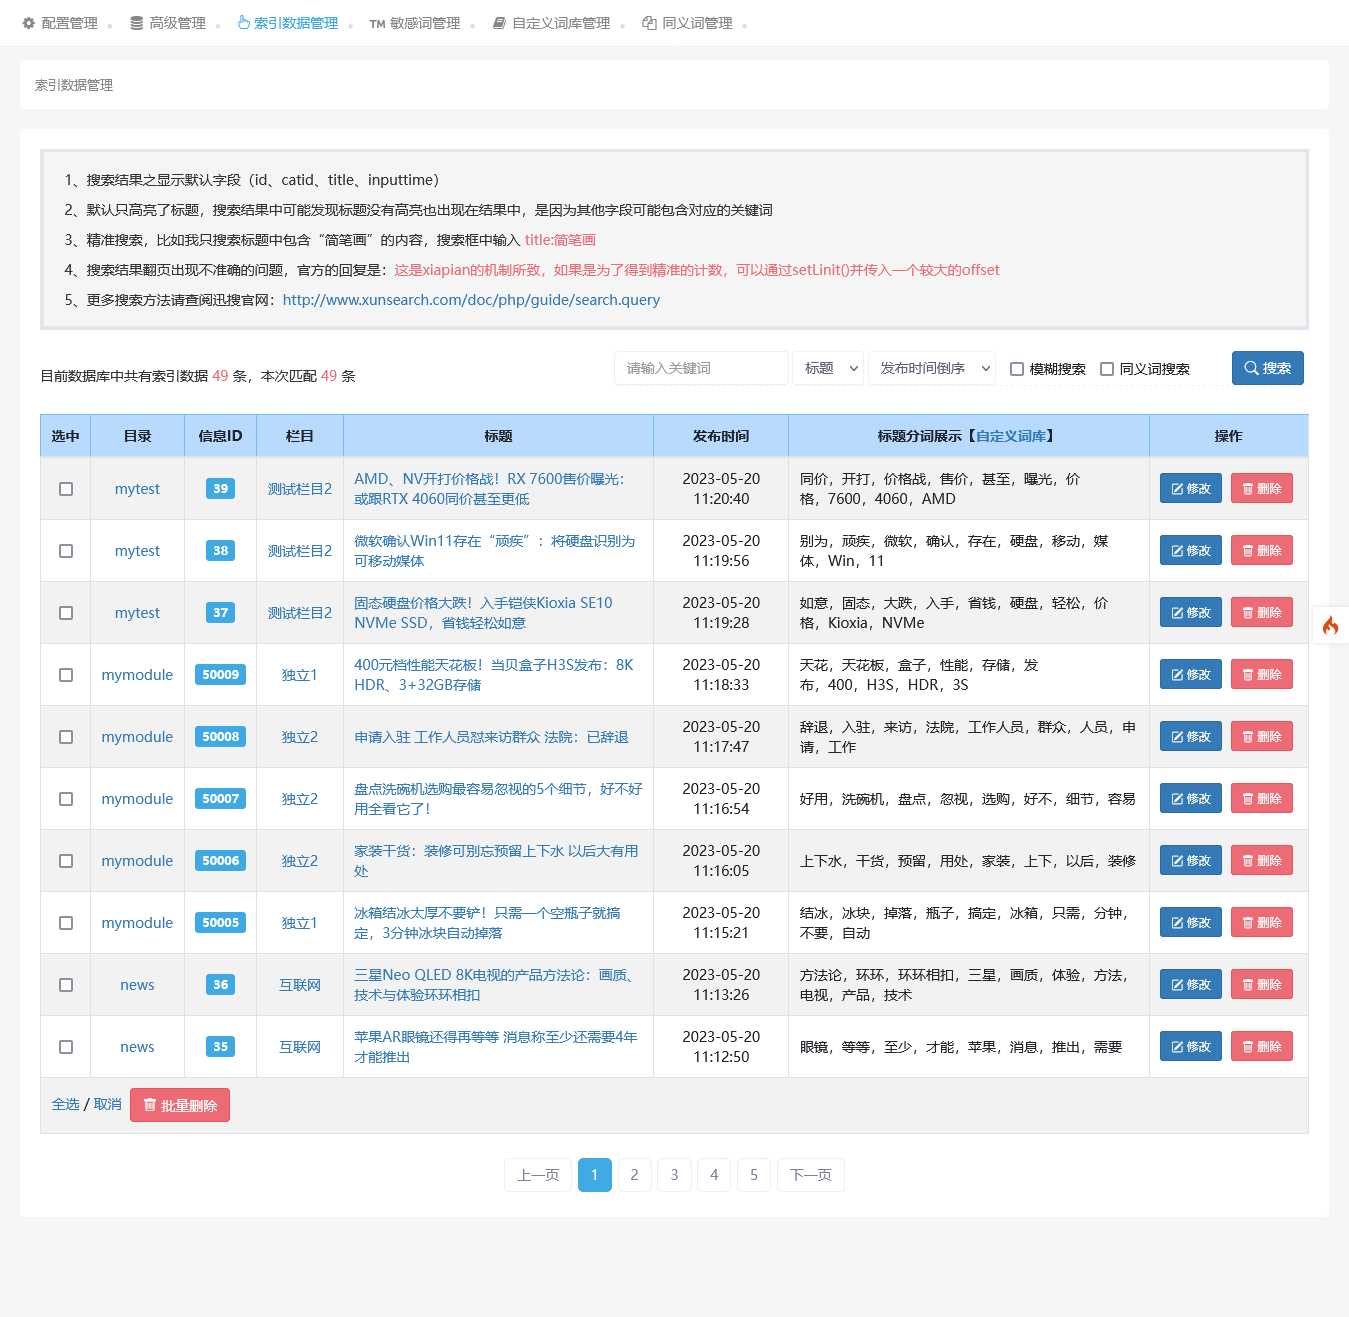Screen dimensions: 1349x1317
Task: Click the mytest directory link for ID 39
Action: tap(137, 489)
